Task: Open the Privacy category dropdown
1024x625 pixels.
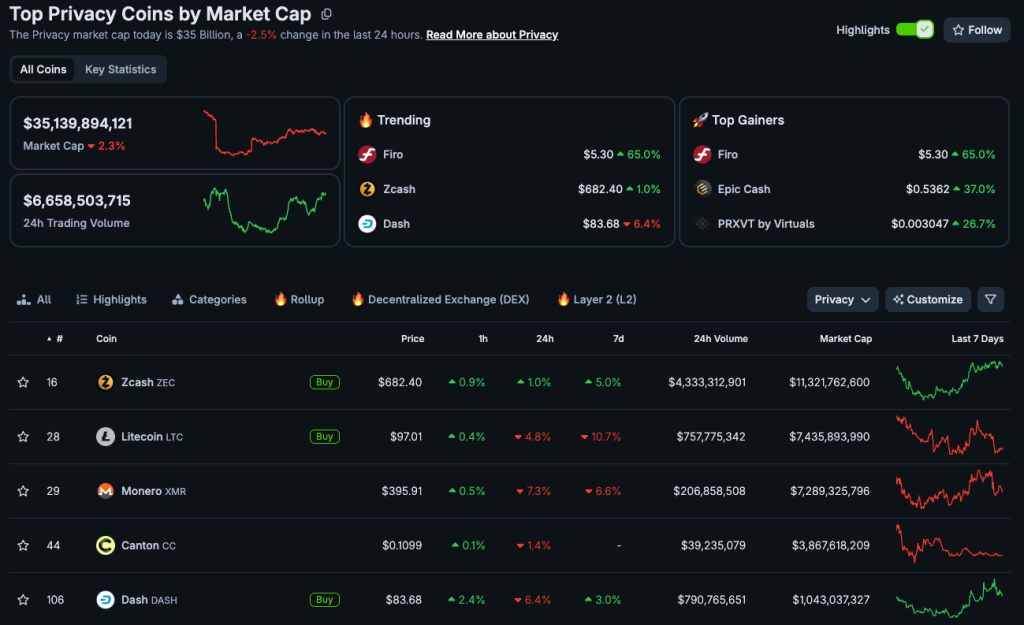Action: (x=840, y=299)
